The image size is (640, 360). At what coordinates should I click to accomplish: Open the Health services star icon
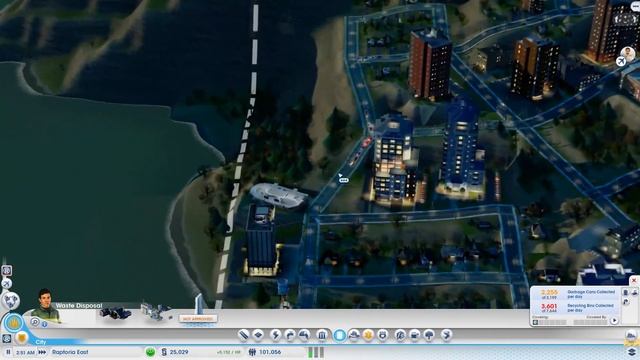(x=368, y=336)
